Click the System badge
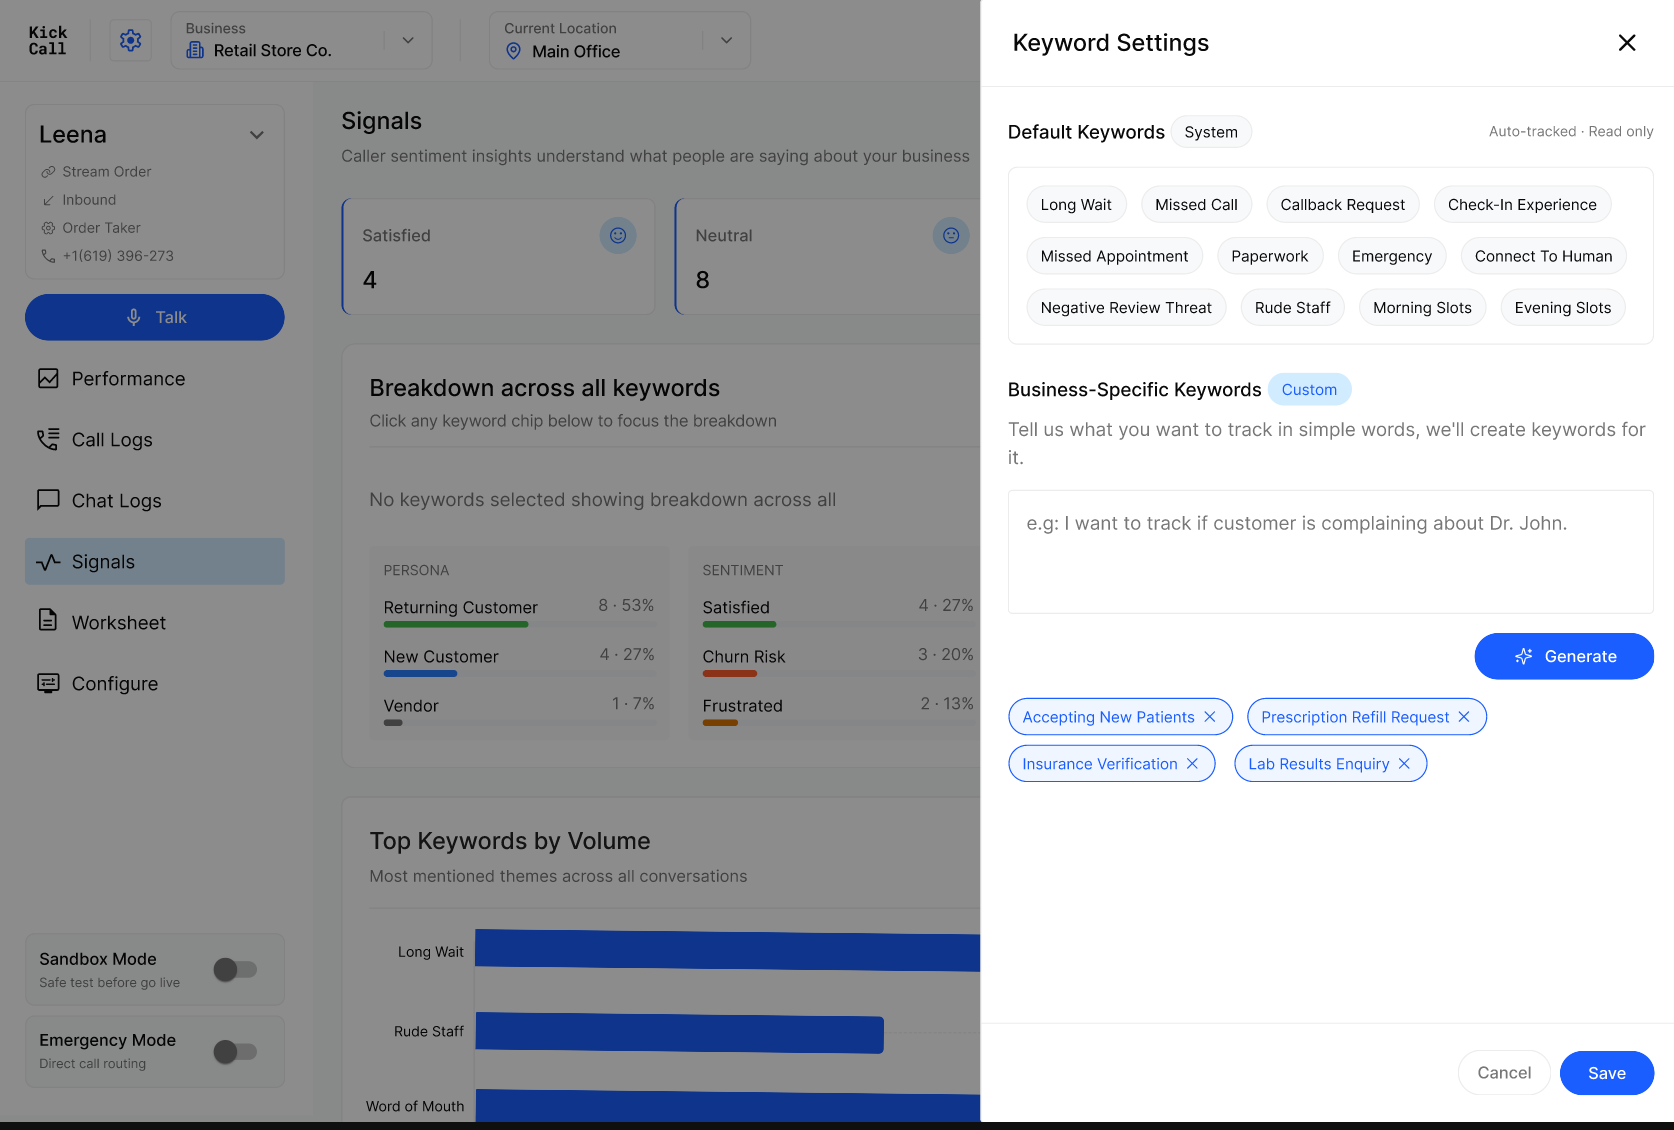This screenshot has width=1674, height=1130. [x=1211, y=132]
